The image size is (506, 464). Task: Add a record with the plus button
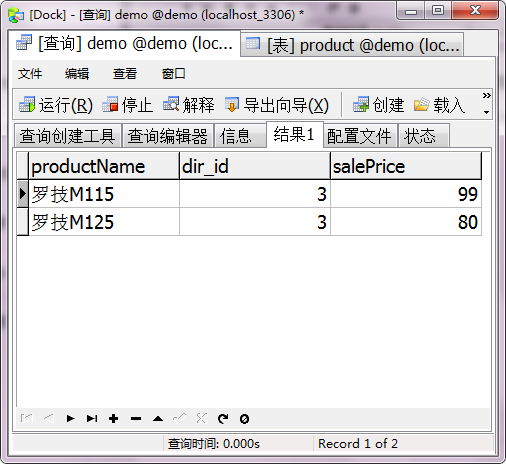pos(114,418)
